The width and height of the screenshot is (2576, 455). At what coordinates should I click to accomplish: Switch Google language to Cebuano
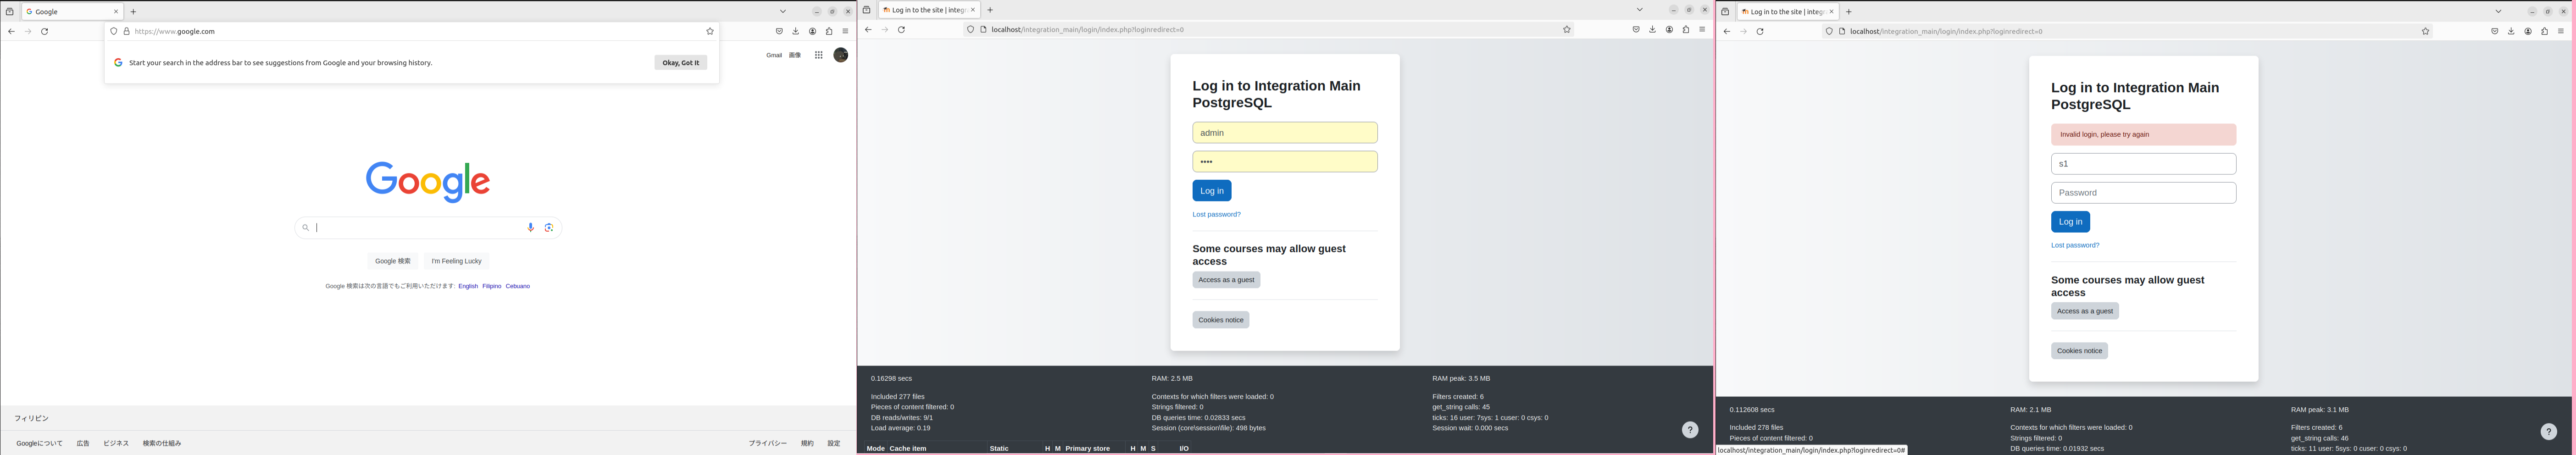[518, 286]
